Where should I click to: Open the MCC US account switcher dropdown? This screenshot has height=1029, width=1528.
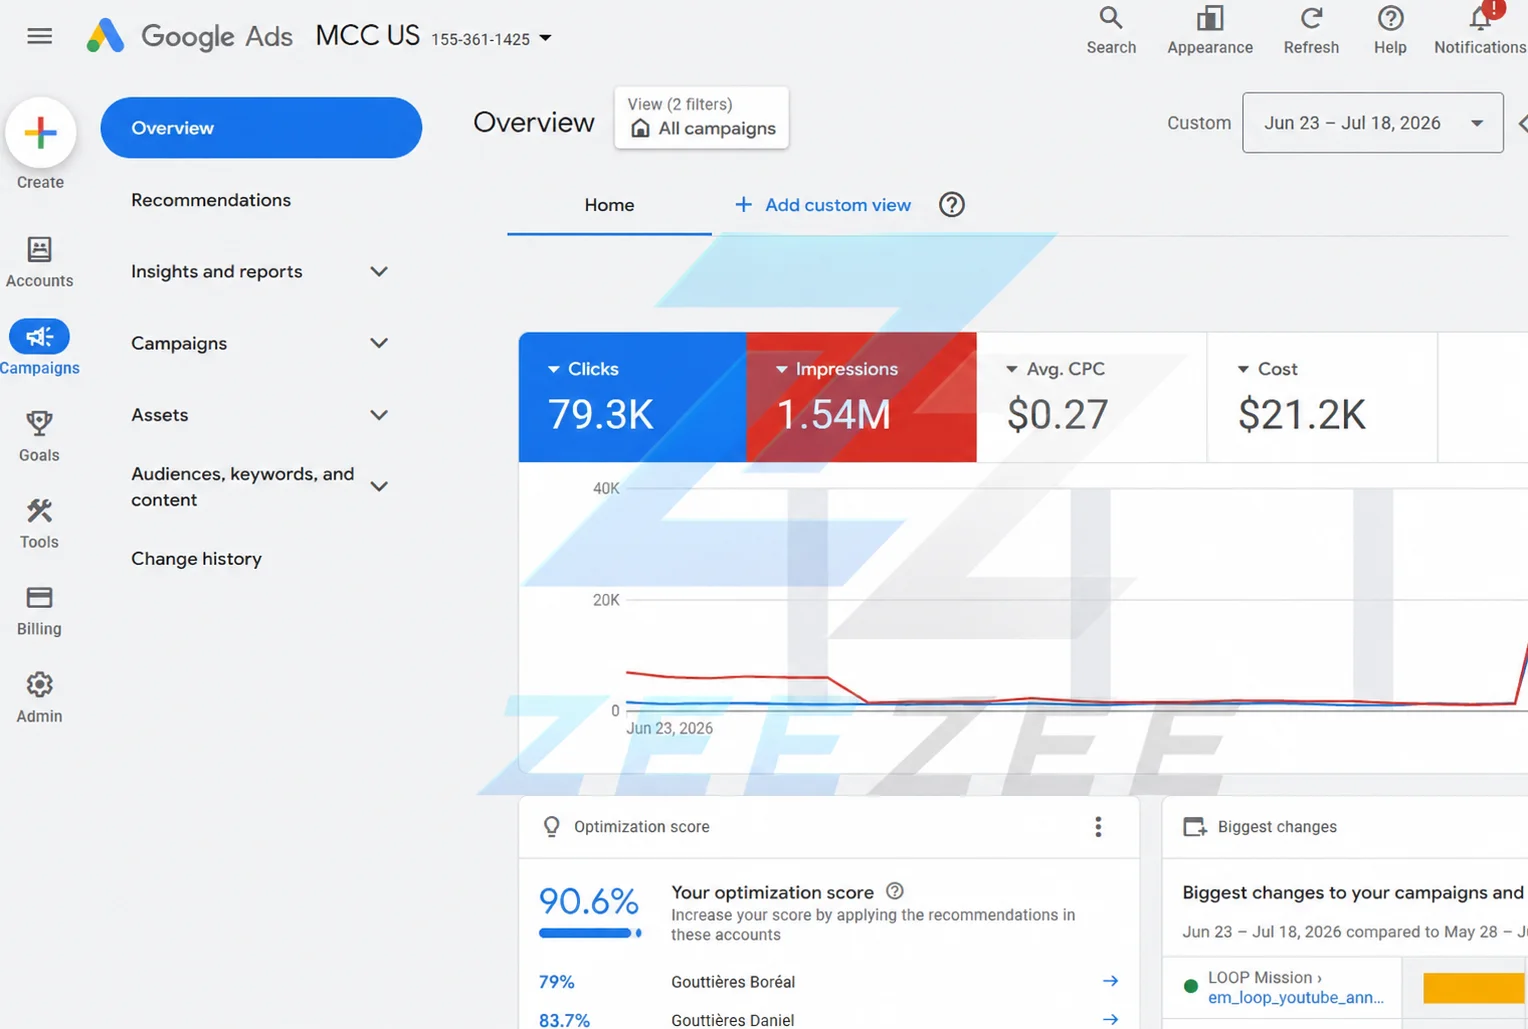click(545, 38)
